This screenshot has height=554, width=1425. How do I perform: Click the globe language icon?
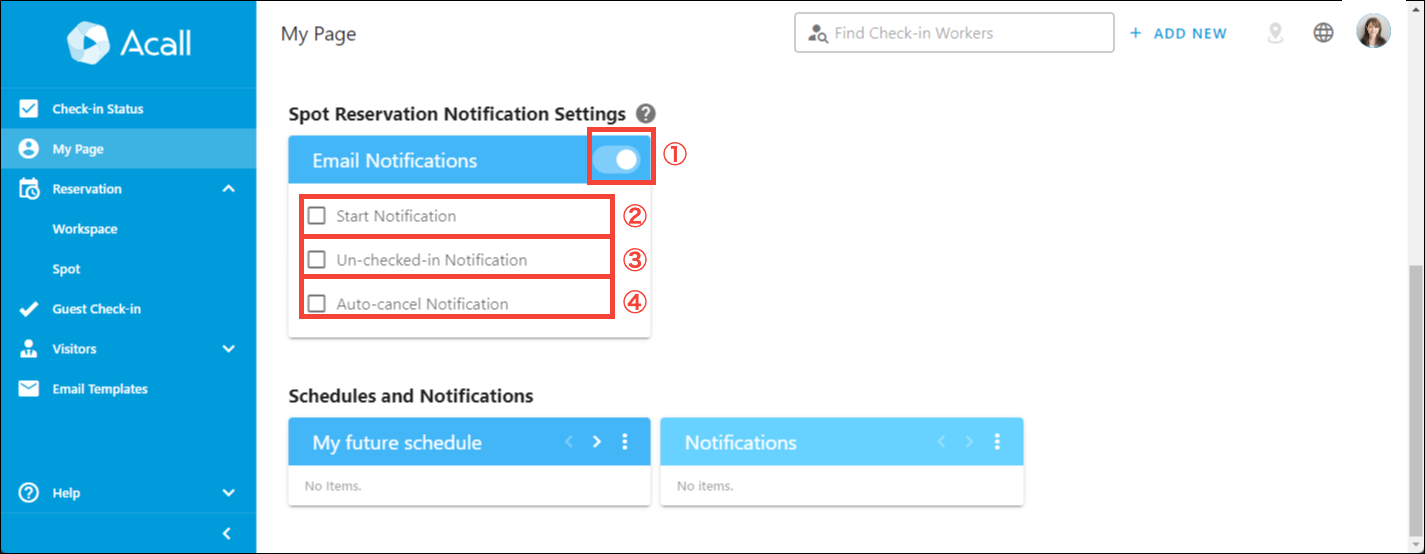[1323, 33]
